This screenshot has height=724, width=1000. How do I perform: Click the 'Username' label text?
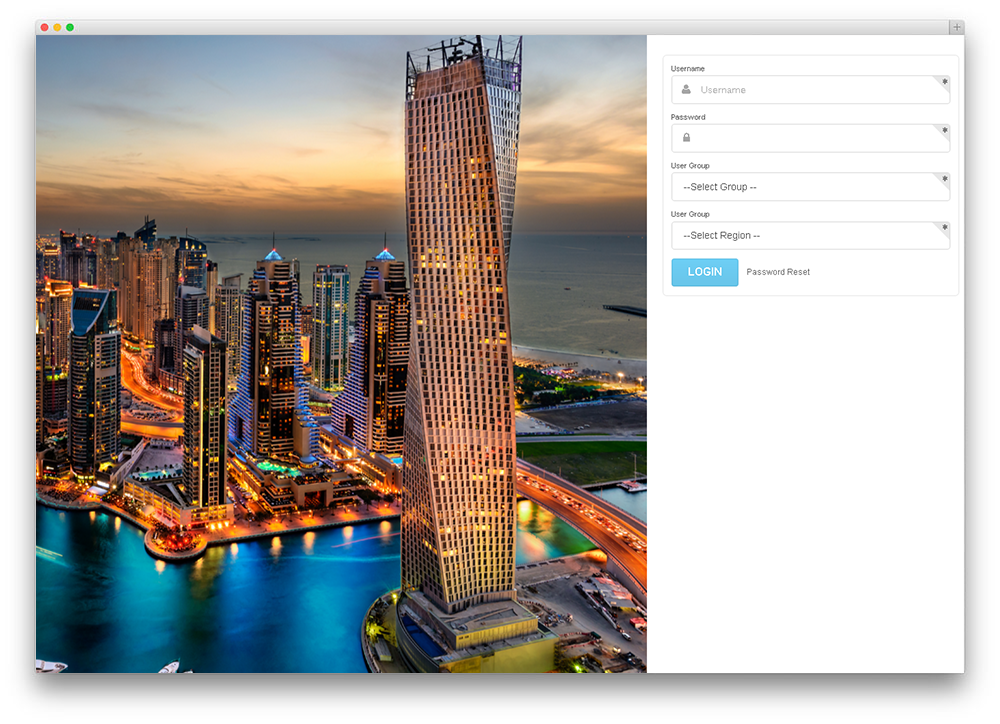click(688, 69)
